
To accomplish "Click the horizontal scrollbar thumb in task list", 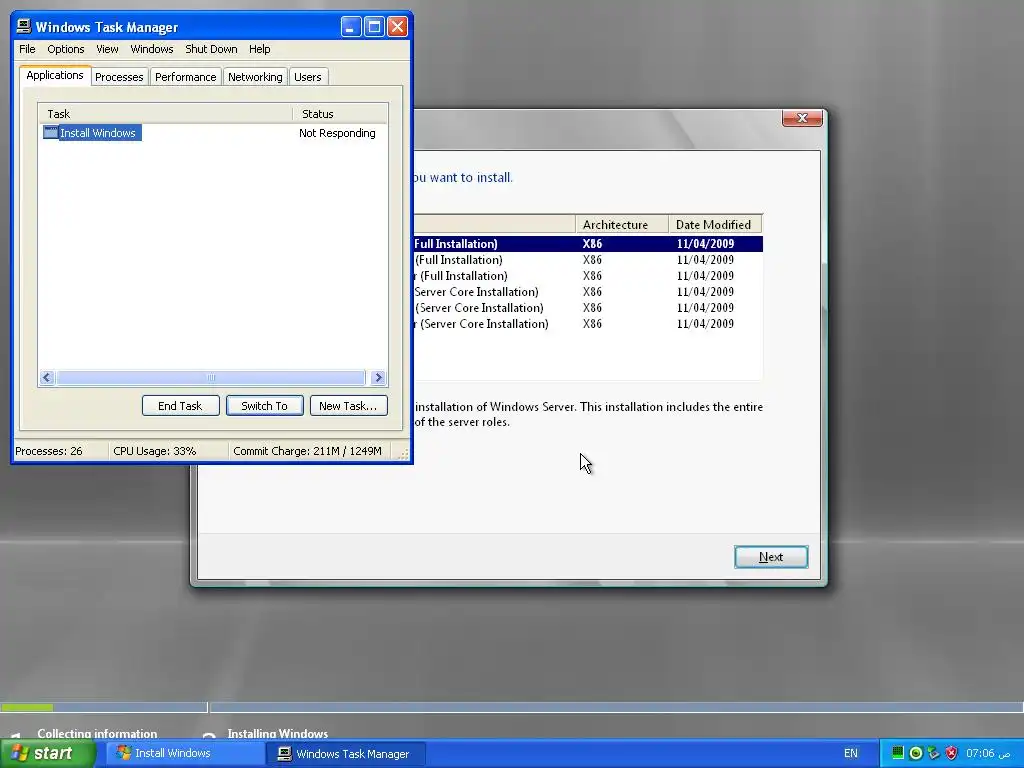I will pos(211,377).
